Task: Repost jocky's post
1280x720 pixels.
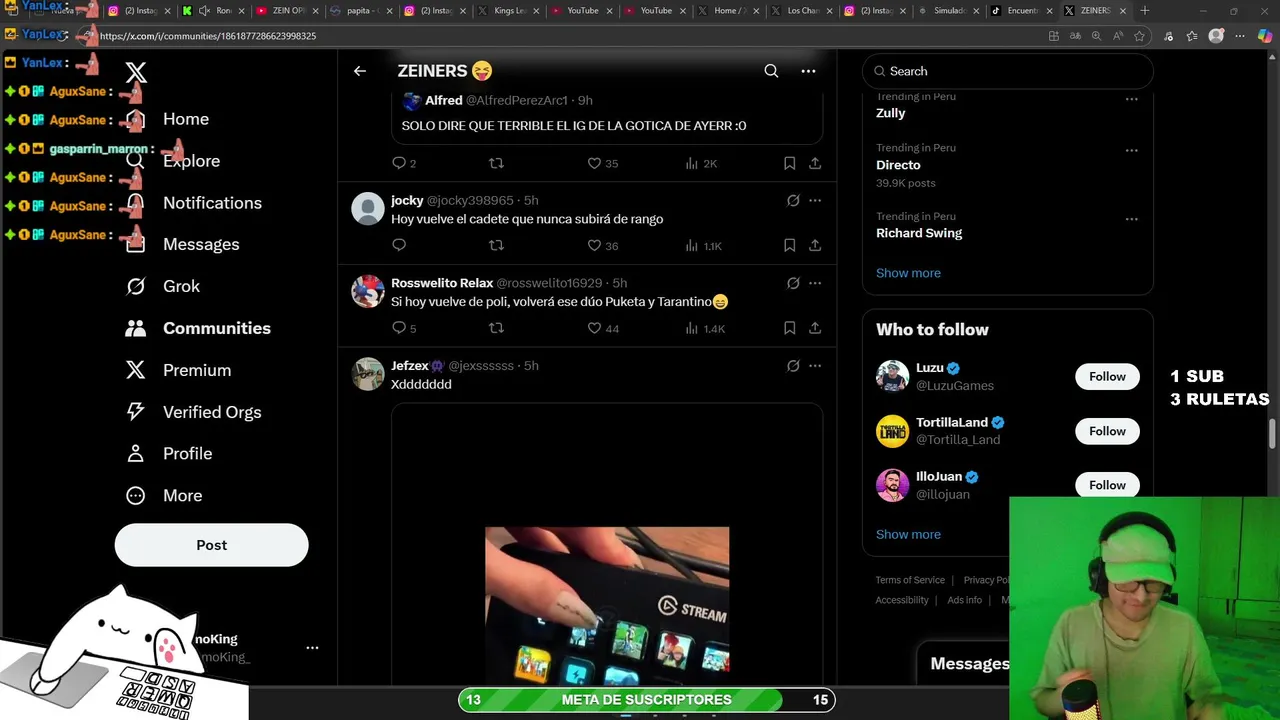Action: (x=496, y=245)
